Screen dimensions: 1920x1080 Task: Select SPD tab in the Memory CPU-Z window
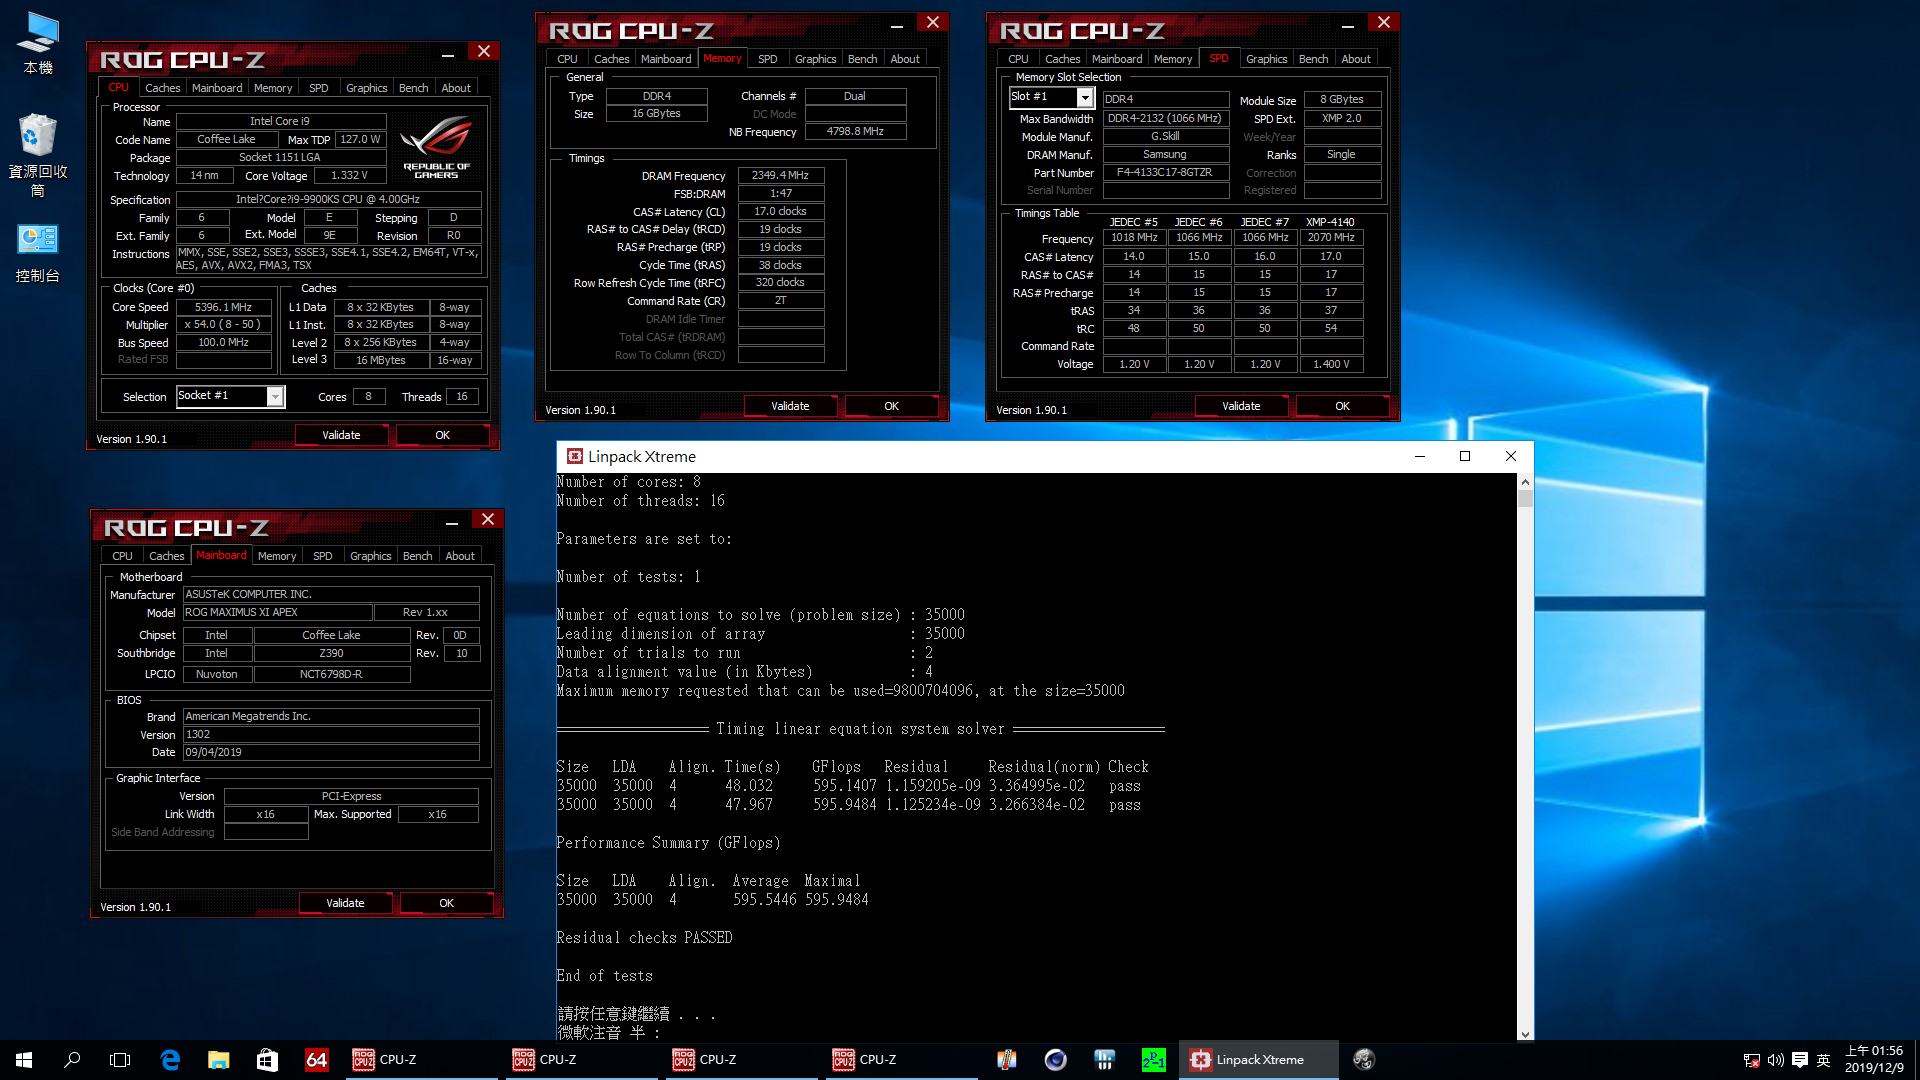coord(767,59)
